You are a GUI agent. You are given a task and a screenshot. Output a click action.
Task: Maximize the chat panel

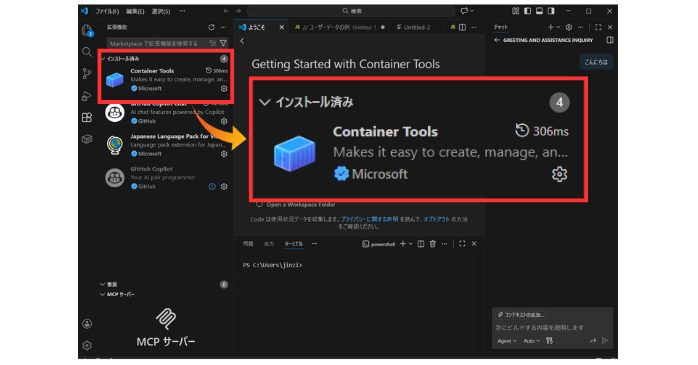tap(598, 28)
